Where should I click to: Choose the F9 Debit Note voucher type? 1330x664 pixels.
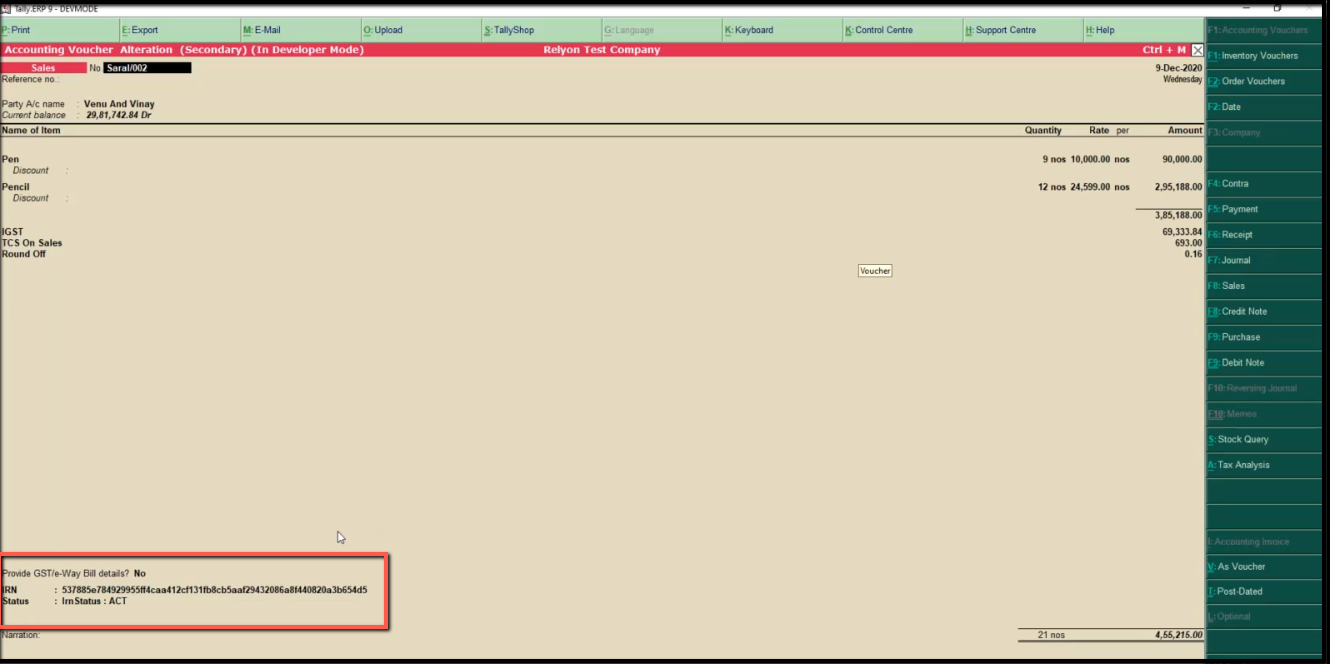point(1264,363)
